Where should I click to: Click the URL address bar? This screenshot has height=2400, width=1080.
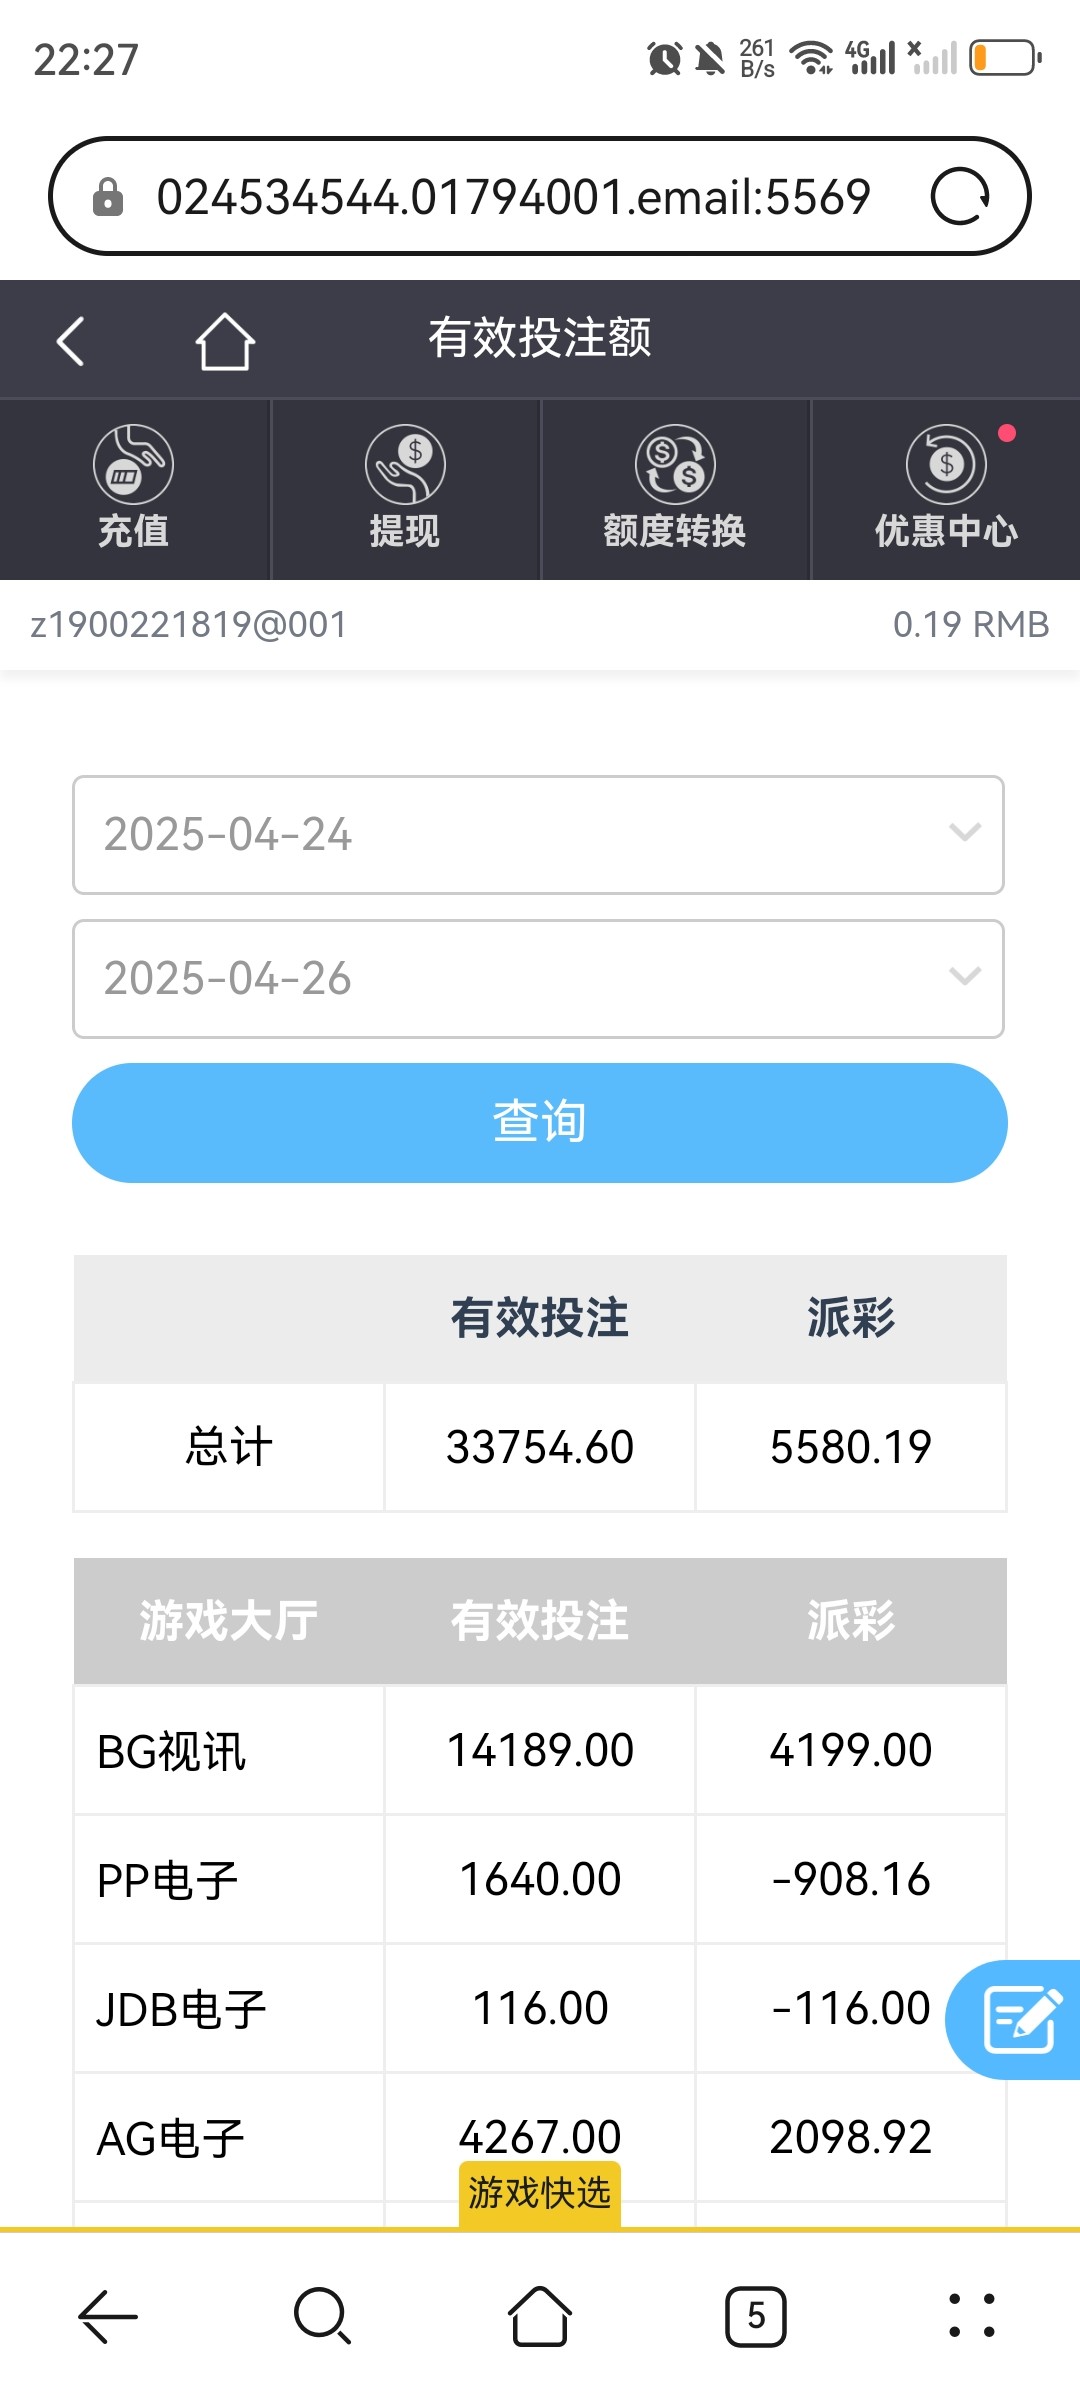512,196
